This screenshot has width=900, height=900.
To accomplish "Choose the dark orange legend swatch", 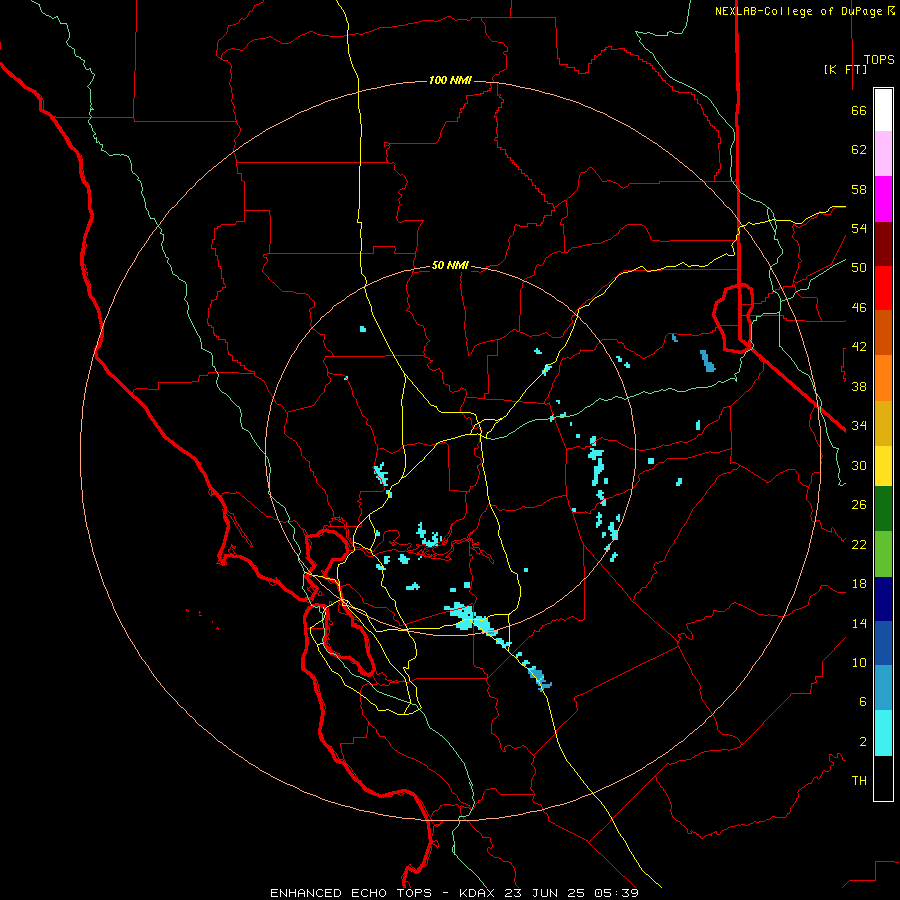I will click(883, 333).
